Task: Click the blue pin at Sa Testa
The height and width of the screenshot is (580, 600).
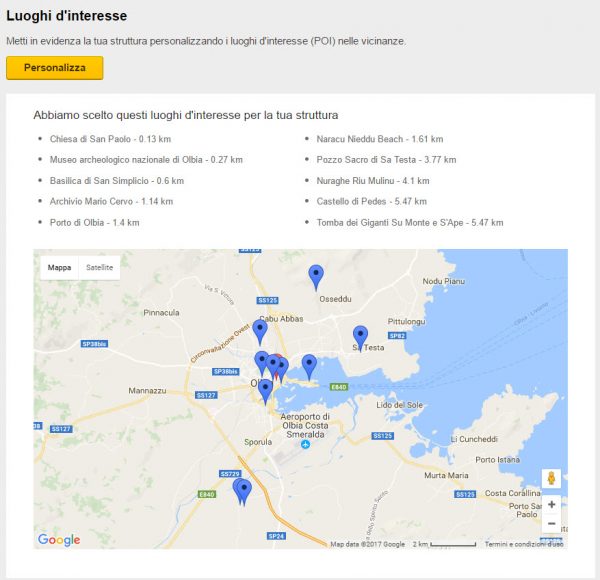Action: (361, 336)
